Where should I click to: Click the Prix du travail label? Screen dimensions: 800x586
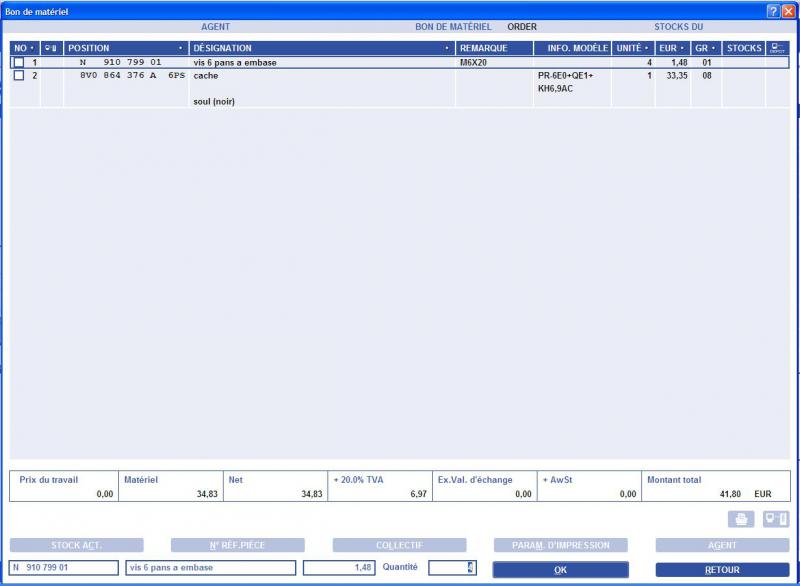(48, 480)
